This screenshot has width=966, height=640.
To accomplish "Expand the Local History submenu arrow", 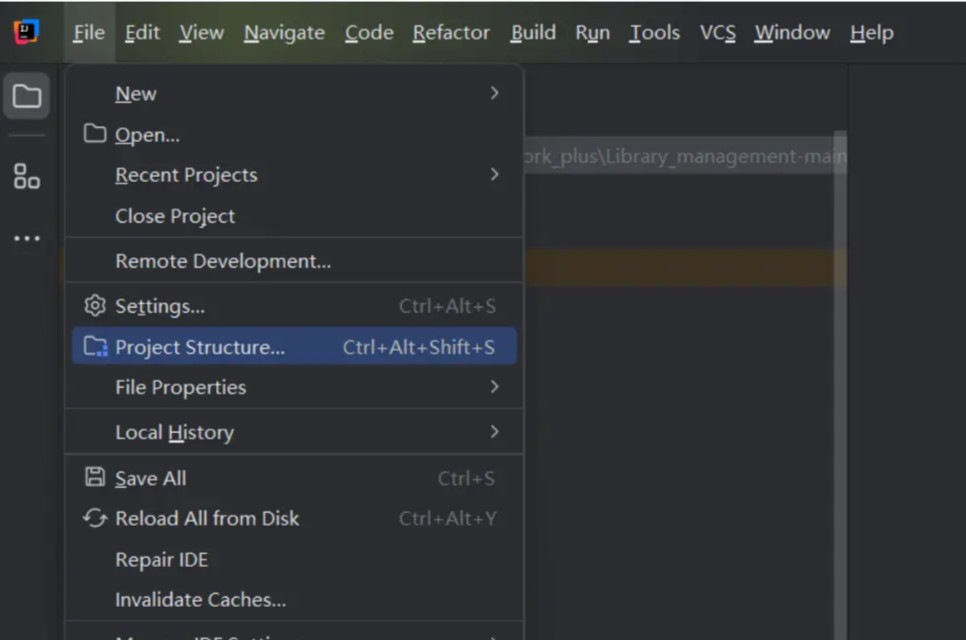I will pyautogui.click(x=494, y=432).
